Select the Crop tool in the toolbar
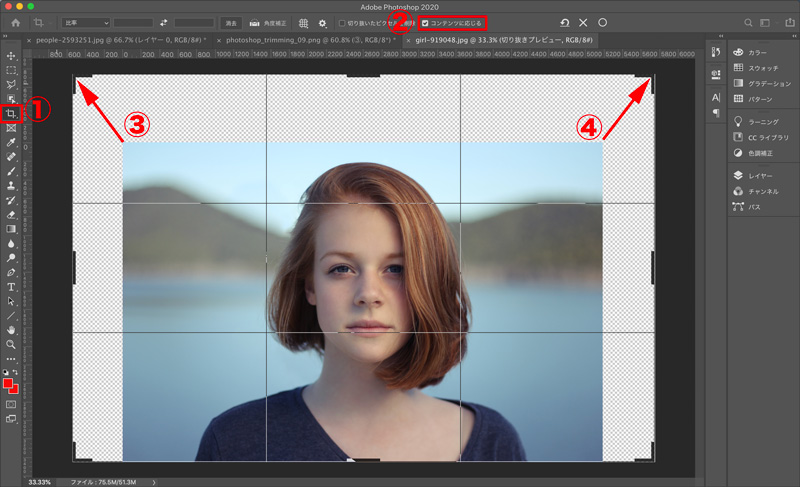Screen dimensions: 800x487 tap(11, 113)
